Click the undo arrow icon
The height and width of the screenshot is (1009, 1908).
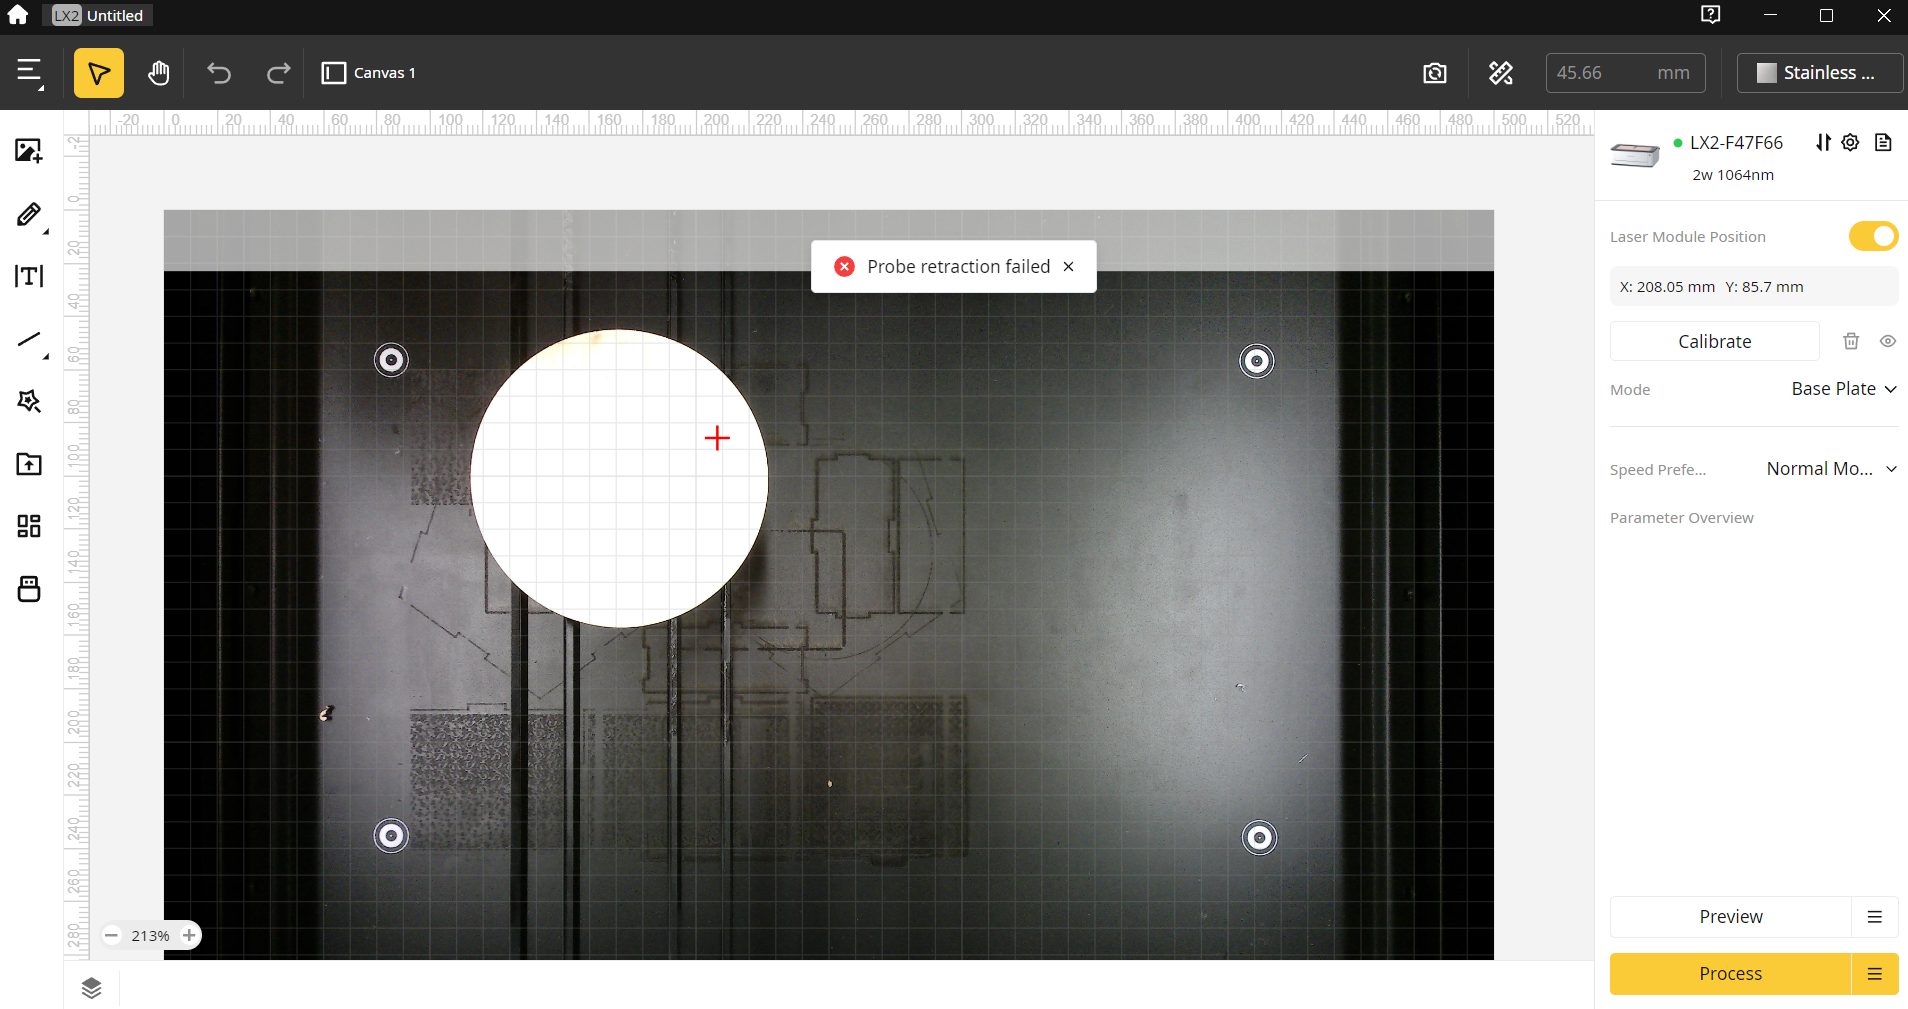[219, 73]
